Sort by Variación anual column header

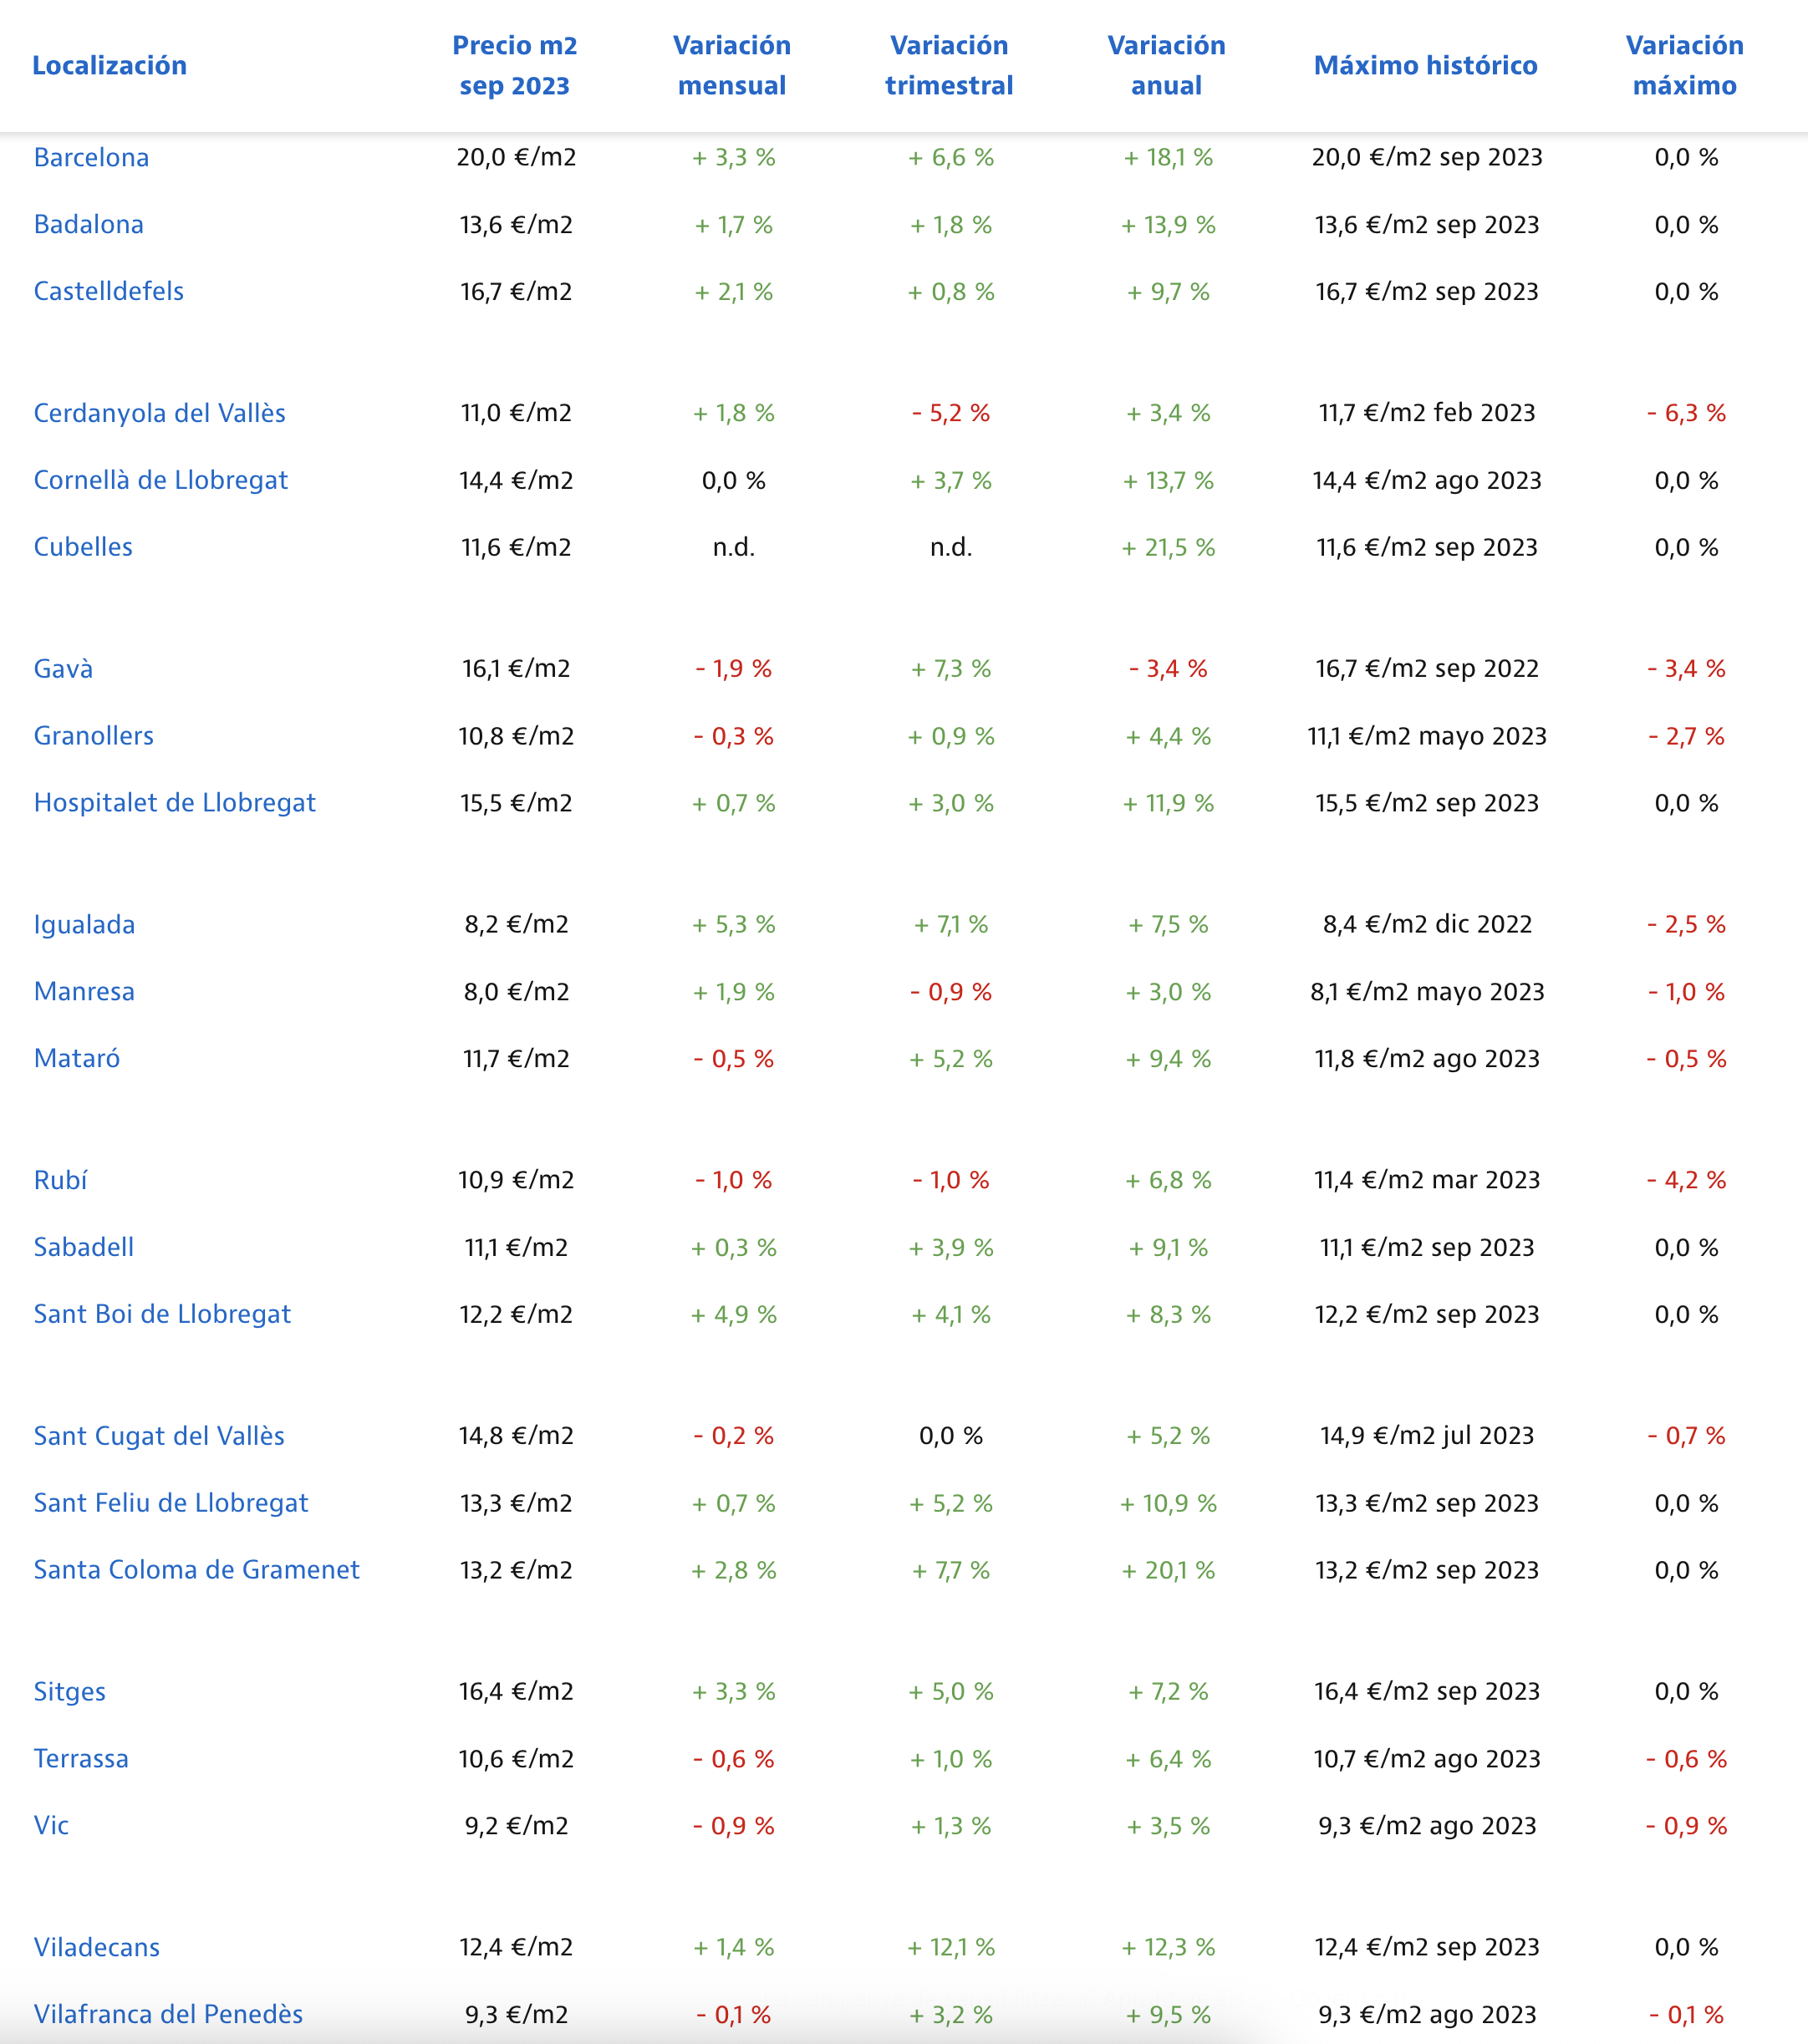[x=1166, y=66]
